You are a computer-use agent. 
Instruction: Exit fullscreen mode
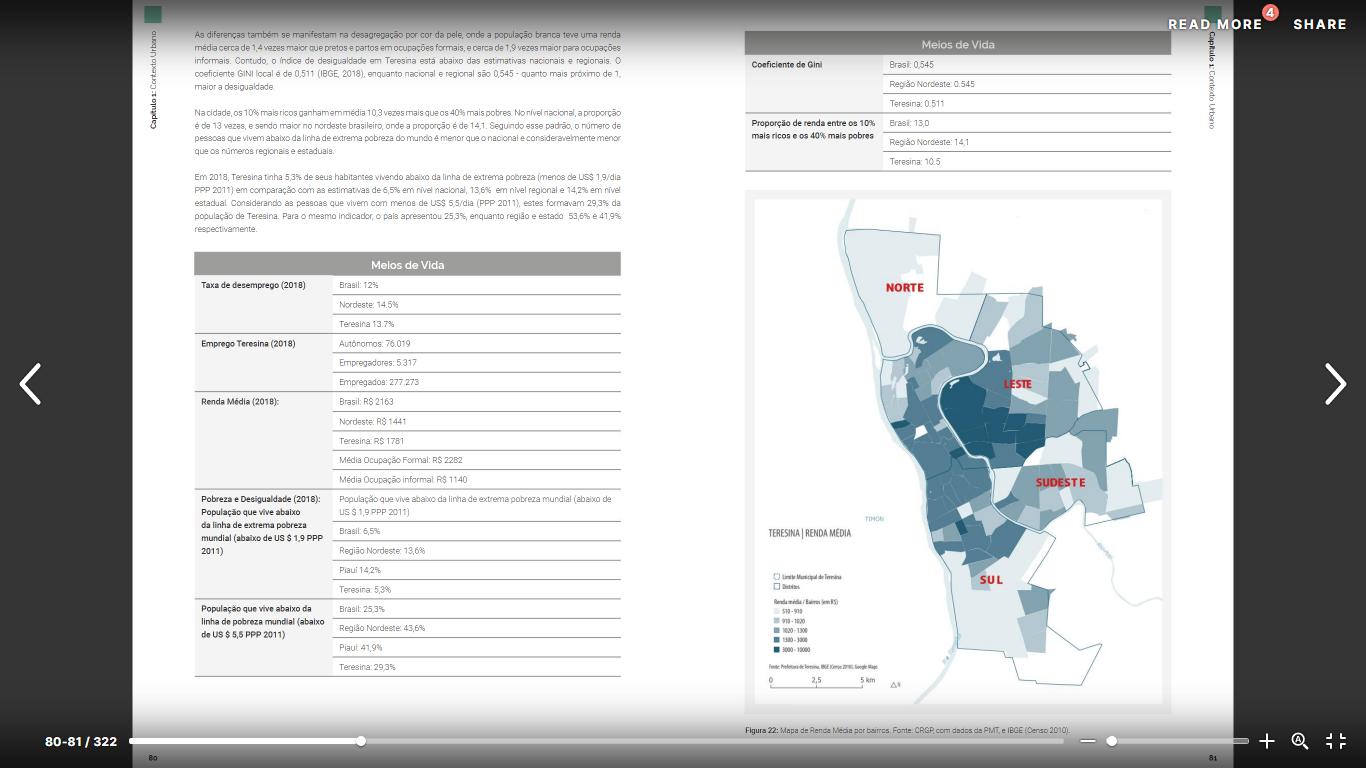(1336, 741)
